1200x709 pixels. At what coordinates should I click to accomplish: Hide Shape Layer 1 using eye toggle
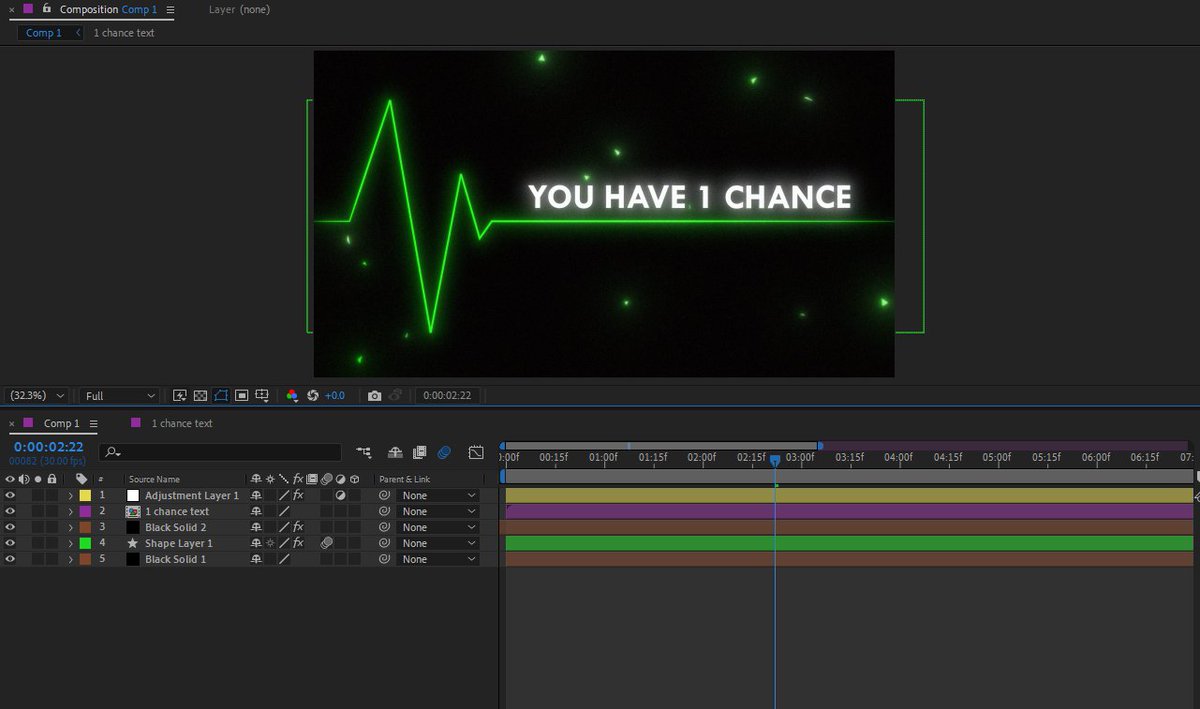pyautogui.click(x=10, y=544)
